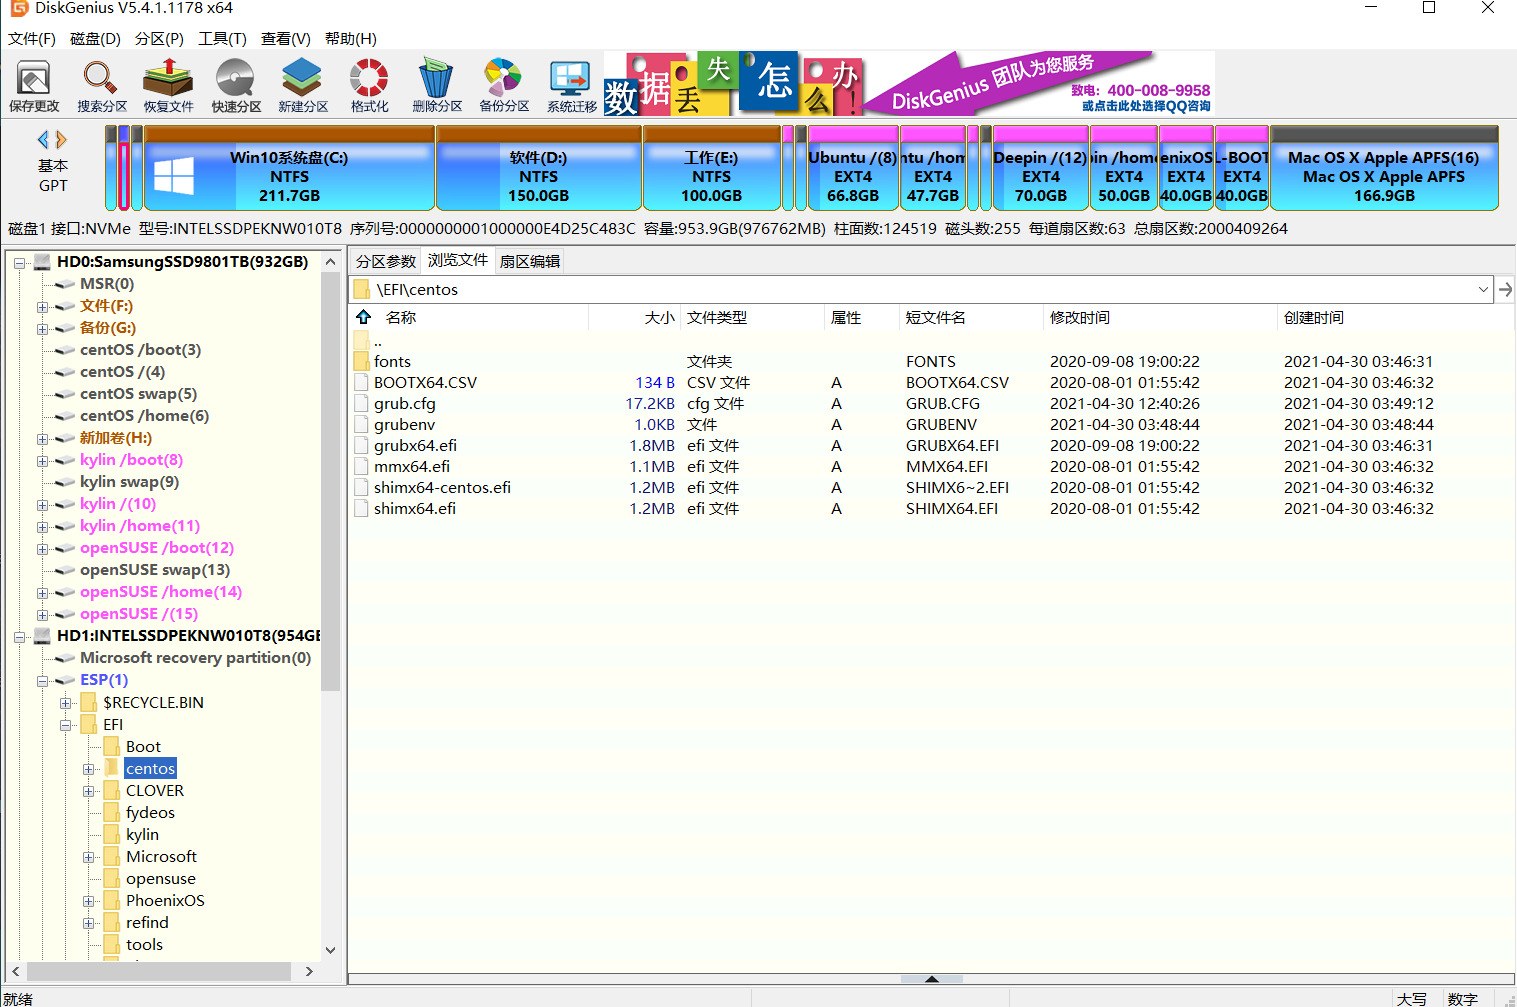Expand the CLOVER folder node

pos(88,791)
